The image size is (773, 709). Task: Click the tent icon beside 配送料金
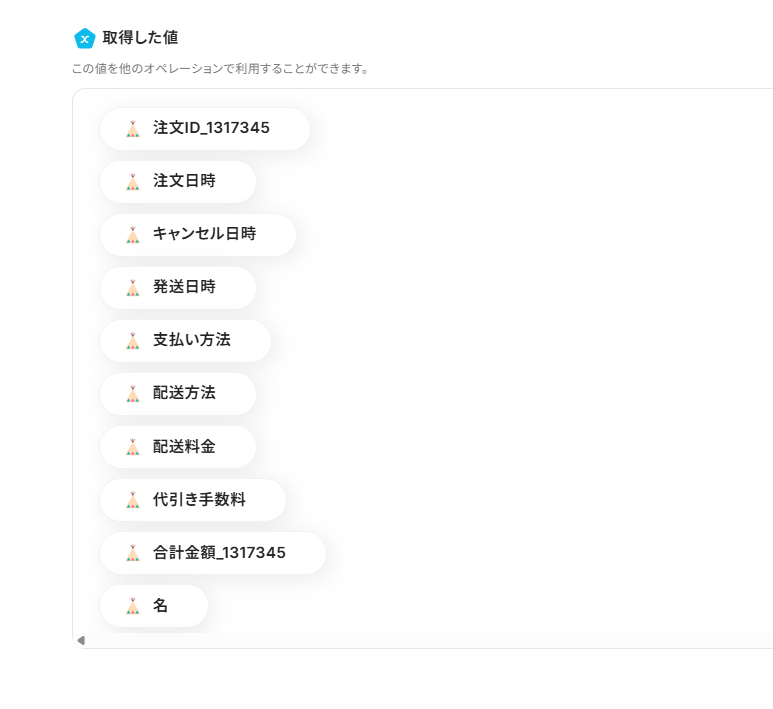pos(132,447)
